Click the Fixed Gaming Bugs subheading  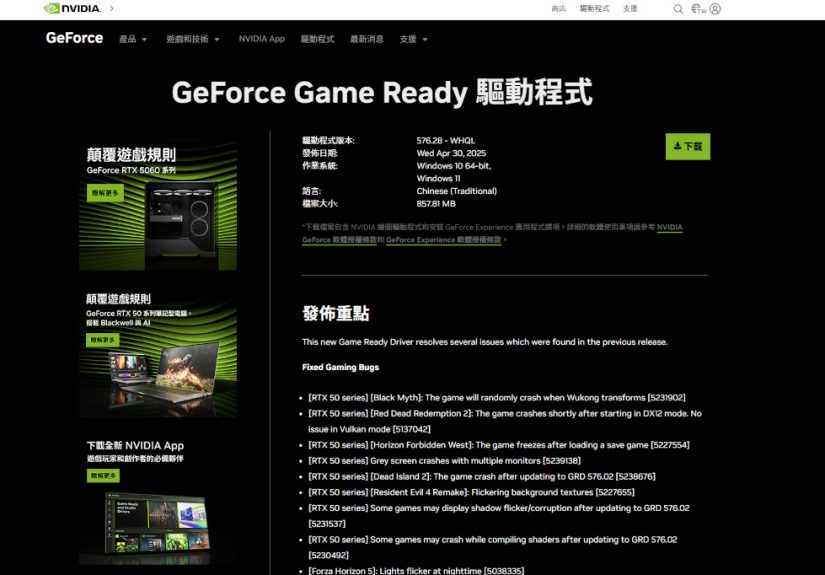point(340,367)
